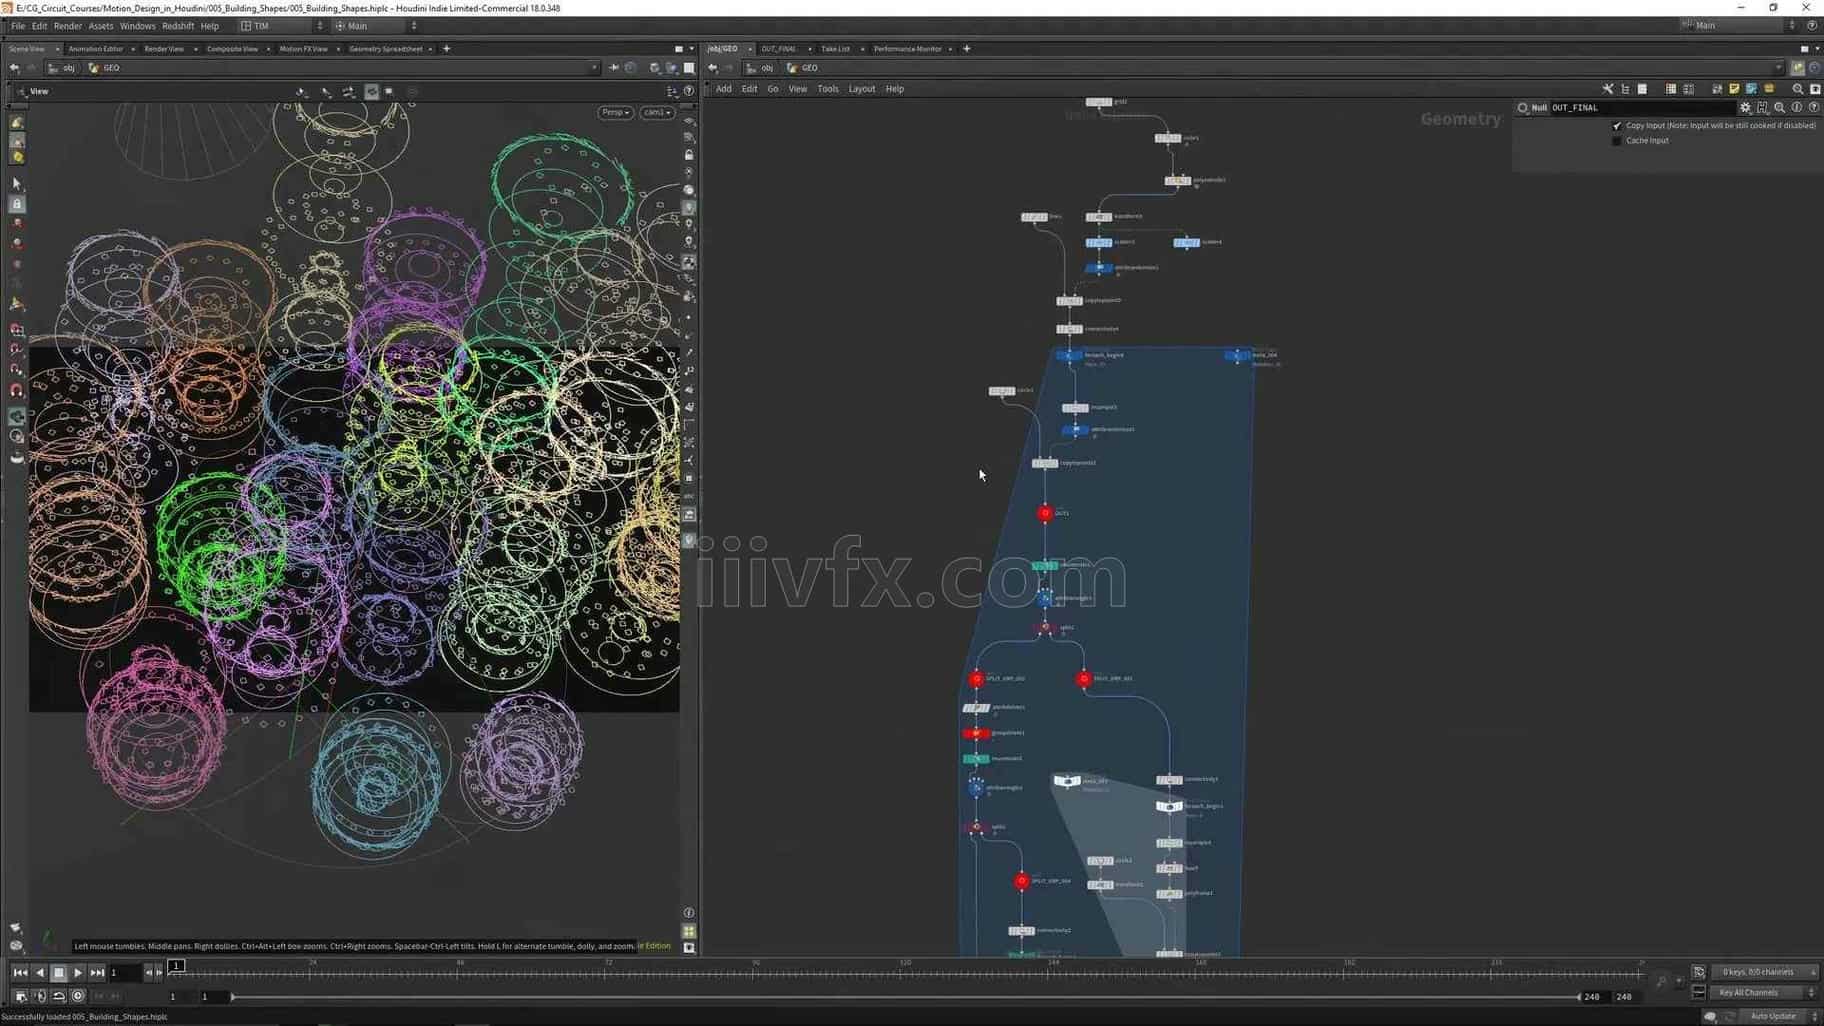Toggle the Copy Input checkbox
This screenshot has height=1026, width=1824.
tap(1617, 126)
